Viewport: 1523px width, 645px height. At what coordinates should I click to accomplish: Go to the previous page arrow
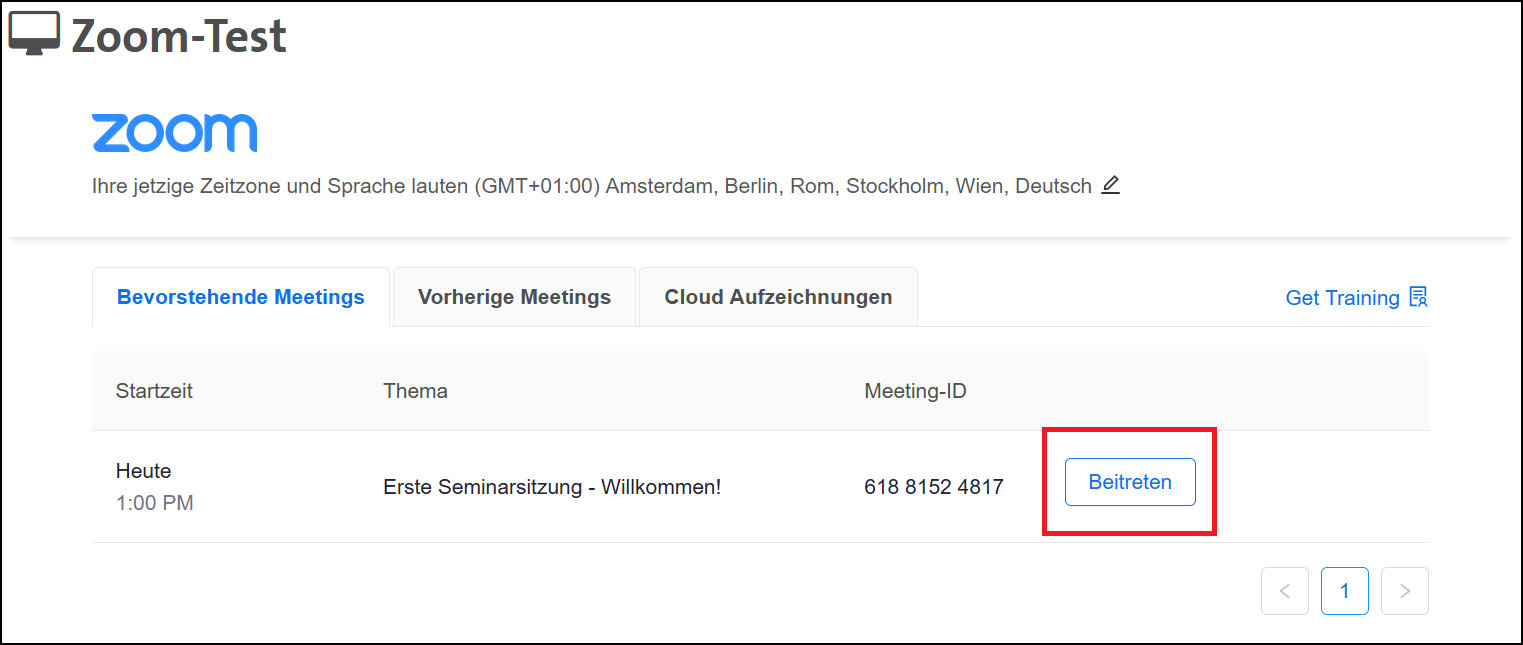1284,591
